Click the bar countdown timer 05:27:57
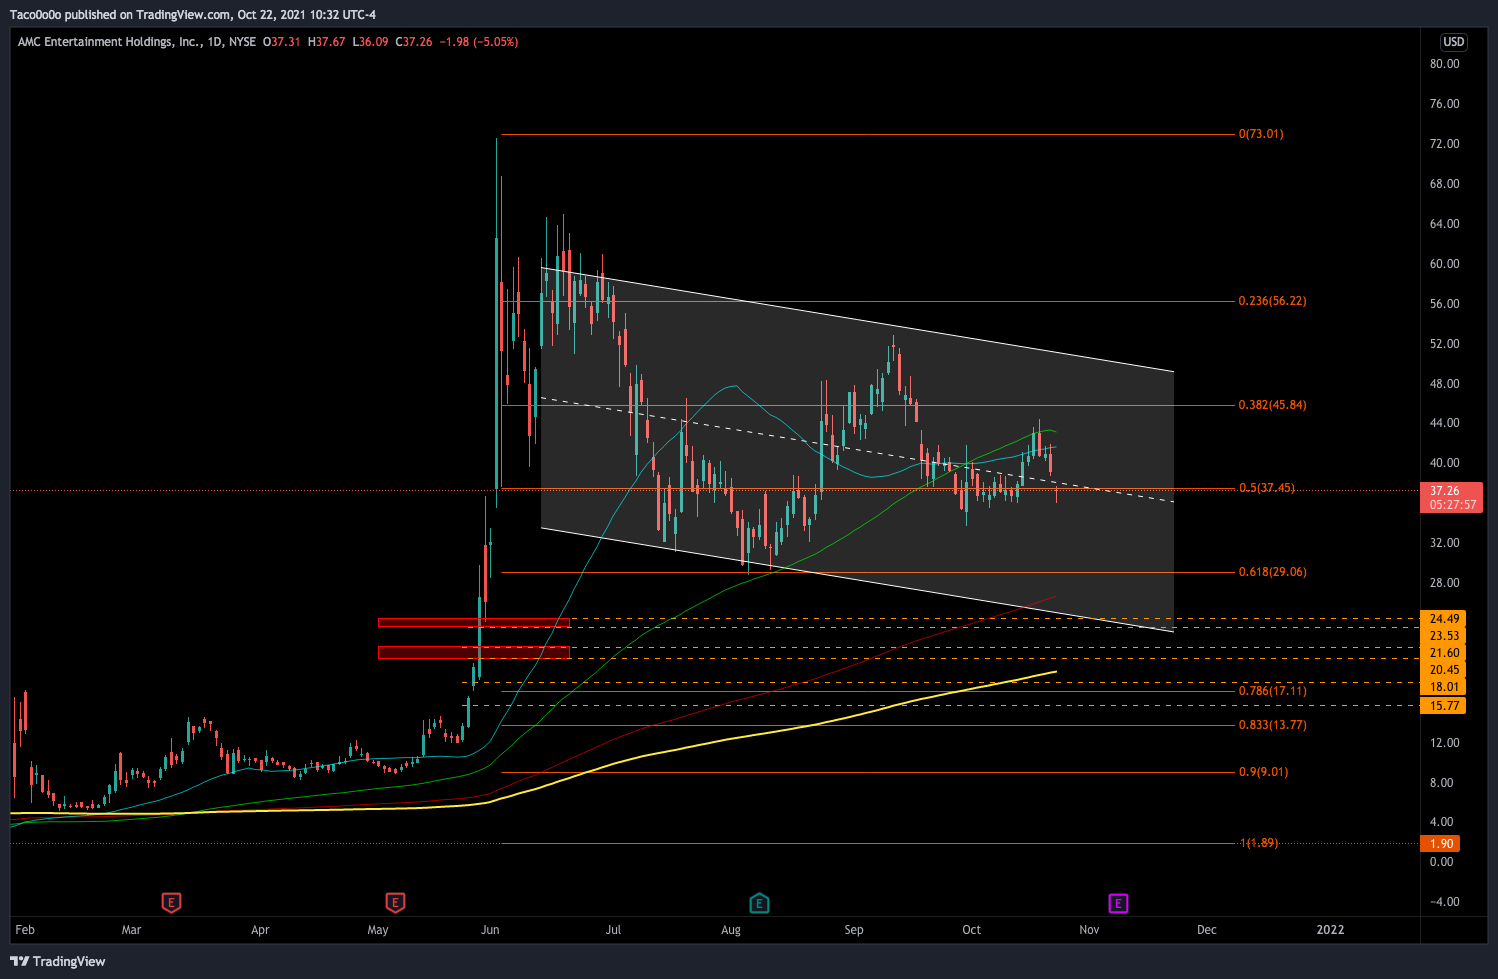1498x979 pixels. pos(1453,505)
